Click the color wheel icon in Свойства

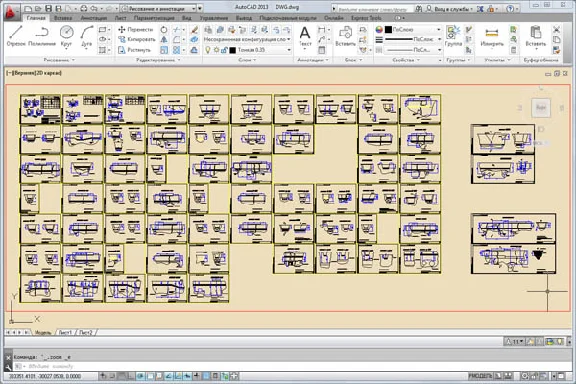379,29
